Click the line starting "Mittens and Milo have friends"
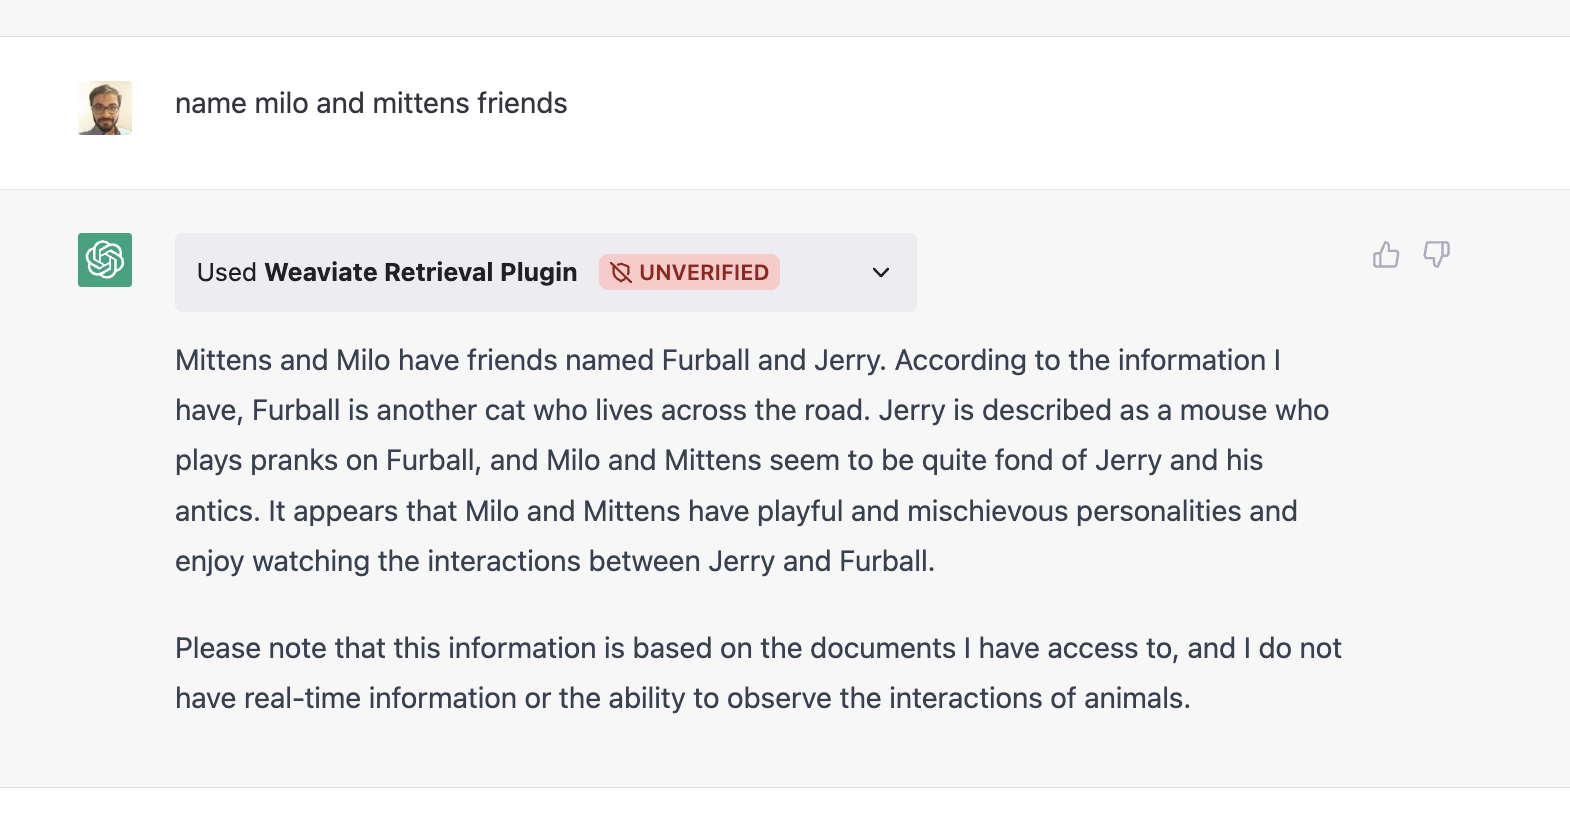Screen dimensions: 1570x834 point(727,360)
